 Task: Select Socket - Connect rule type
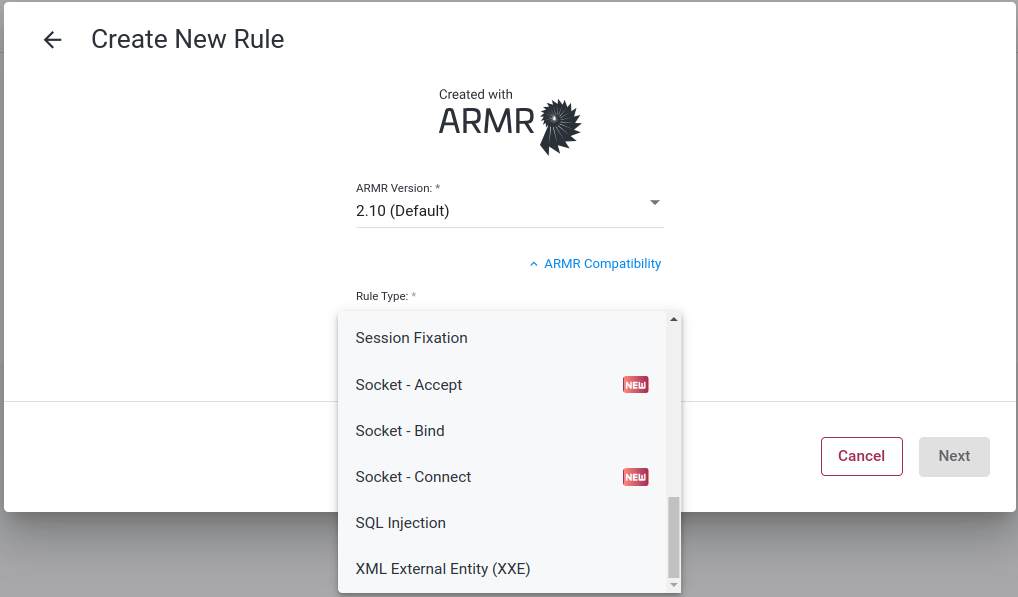click(503, 477)
